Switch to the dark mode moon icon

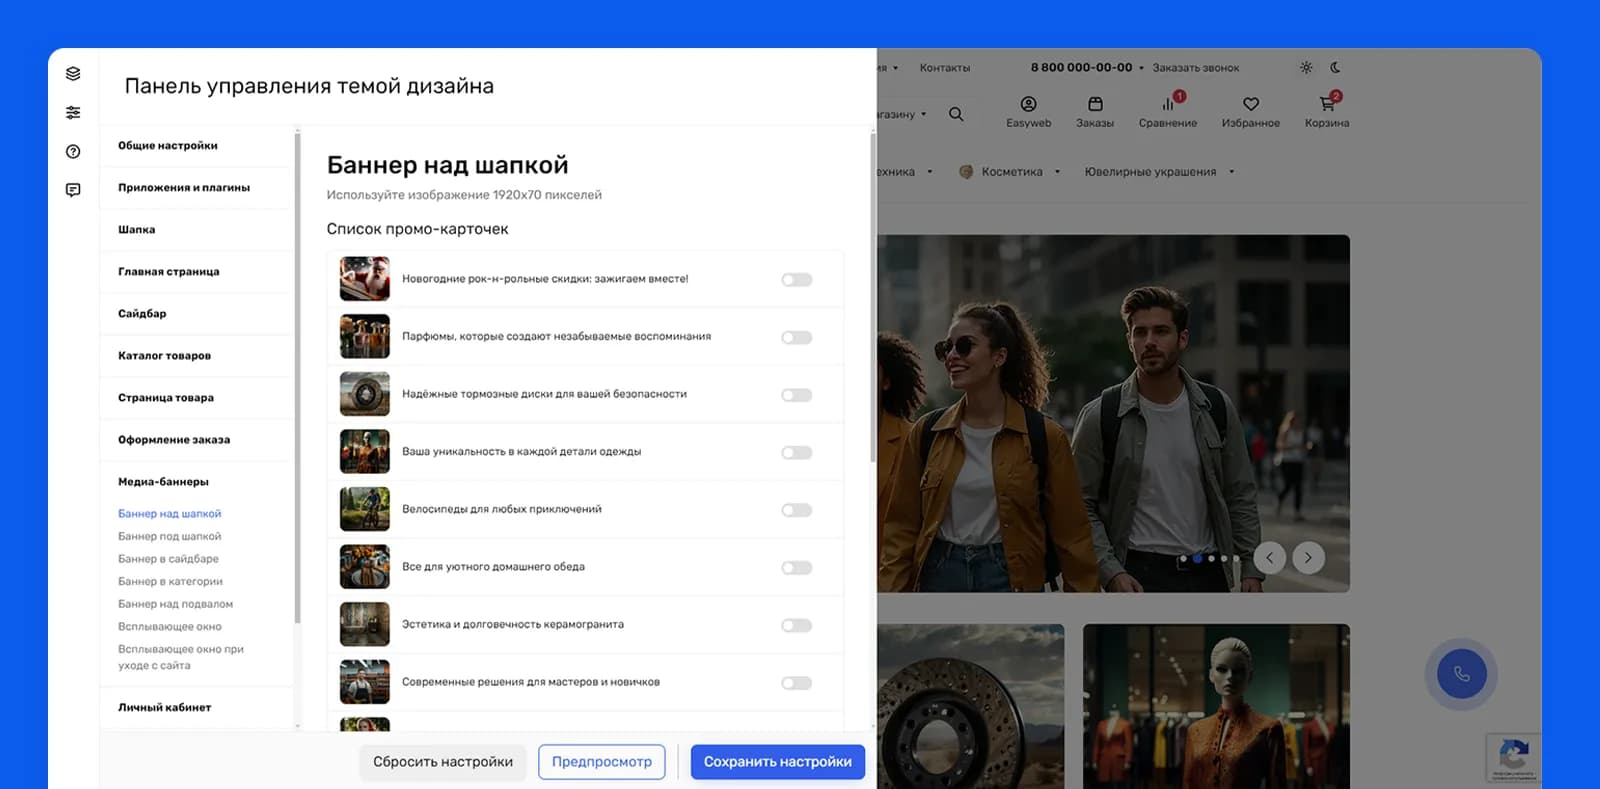pos(1335,68)
